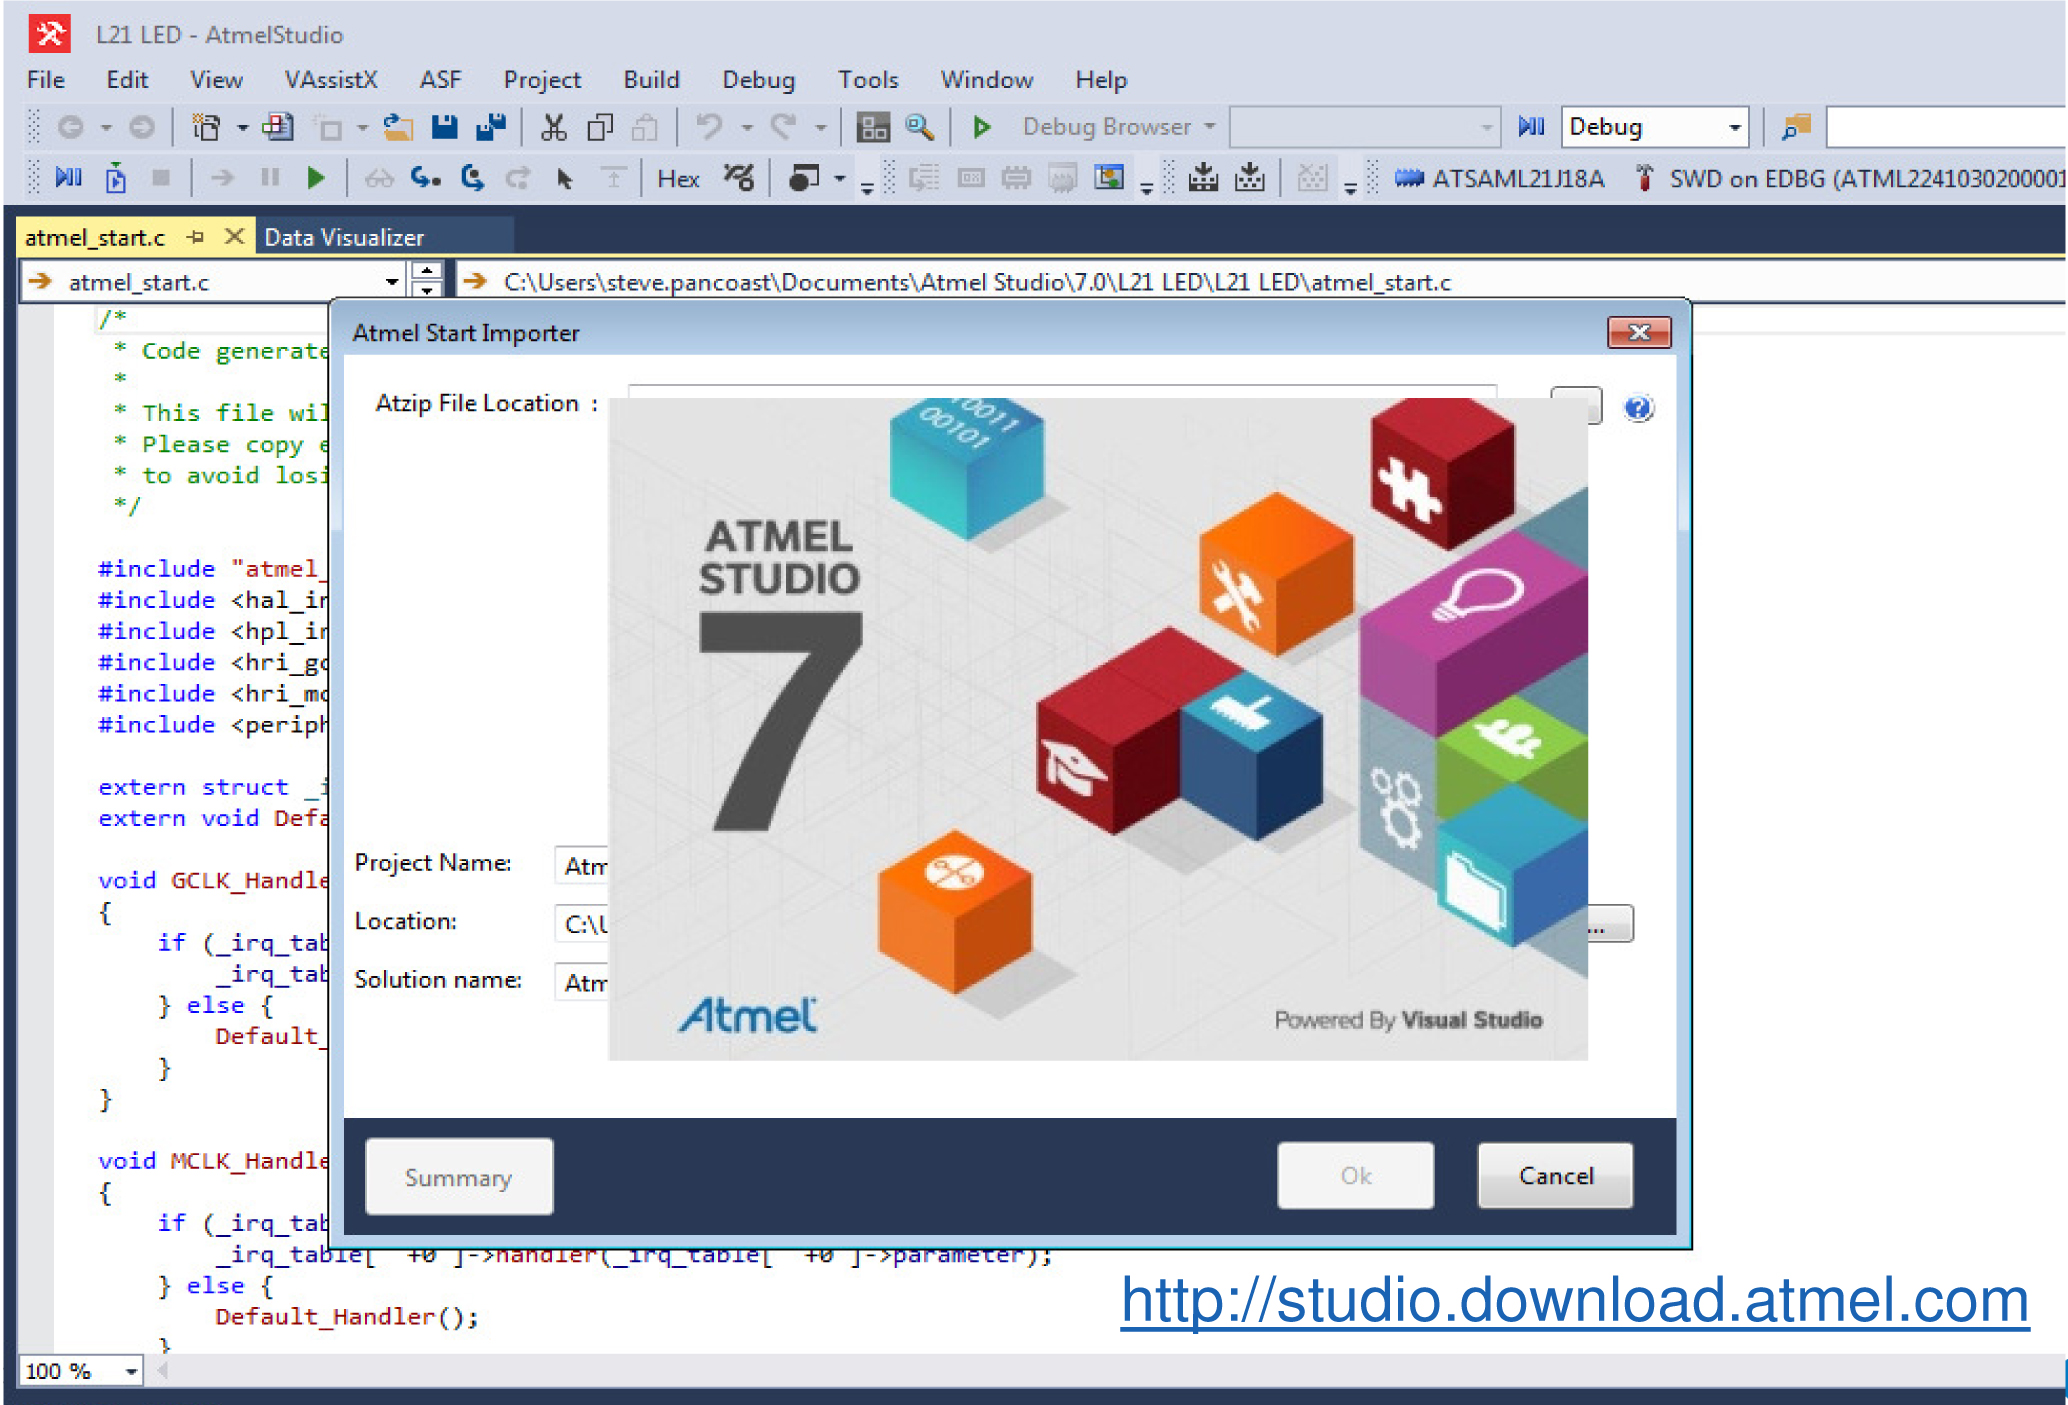Open SWD on EDBG tool settings
The height and width of the screenshot is (1405, 2068).
coord(1850,179)
